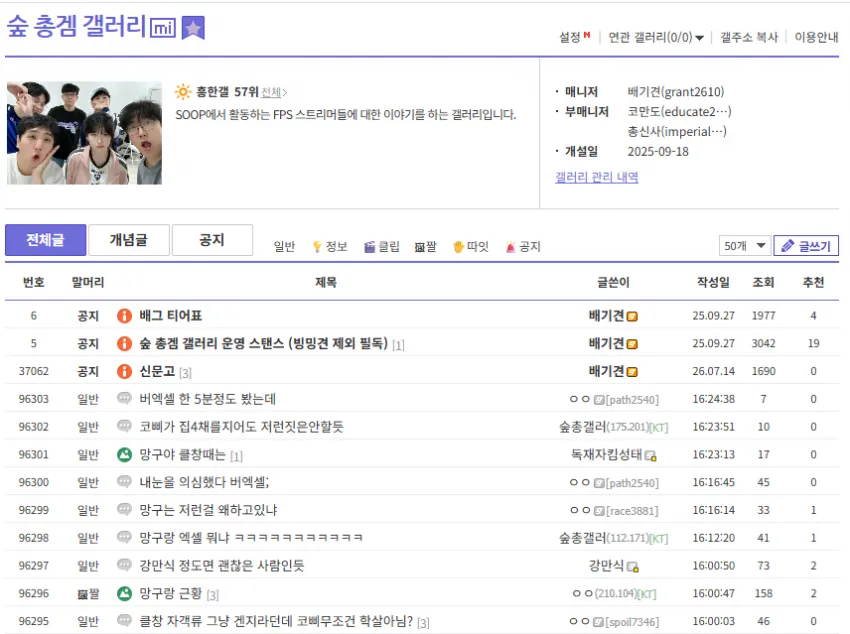This screenshot has width=850, height=634.
Task: Click the speech bubble icon on post 96299
Action: click(x=124, y=509)
